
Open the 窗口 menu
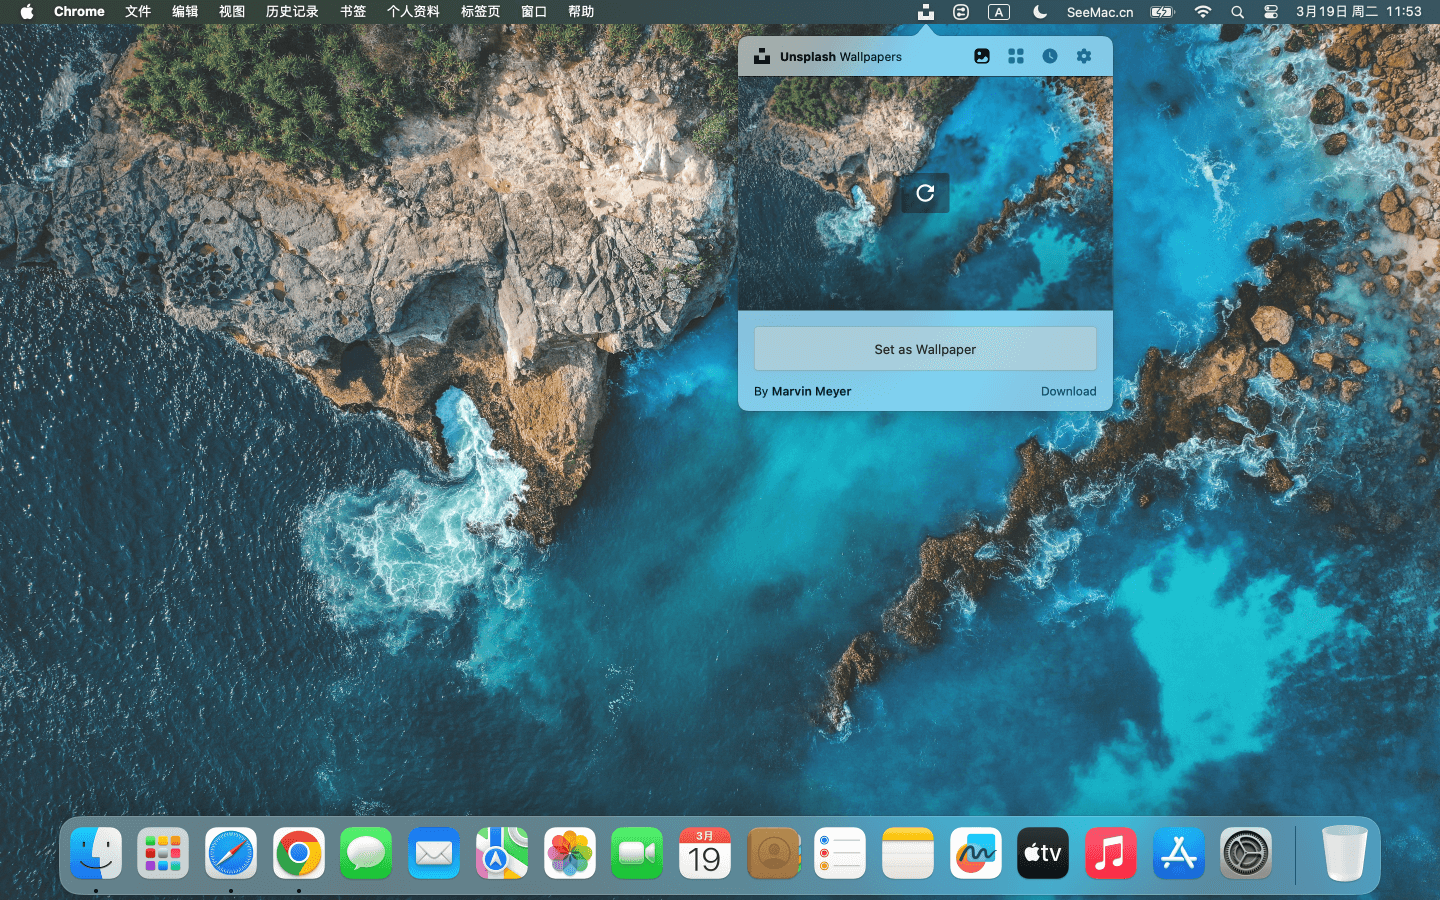click(x=534, y=12)
